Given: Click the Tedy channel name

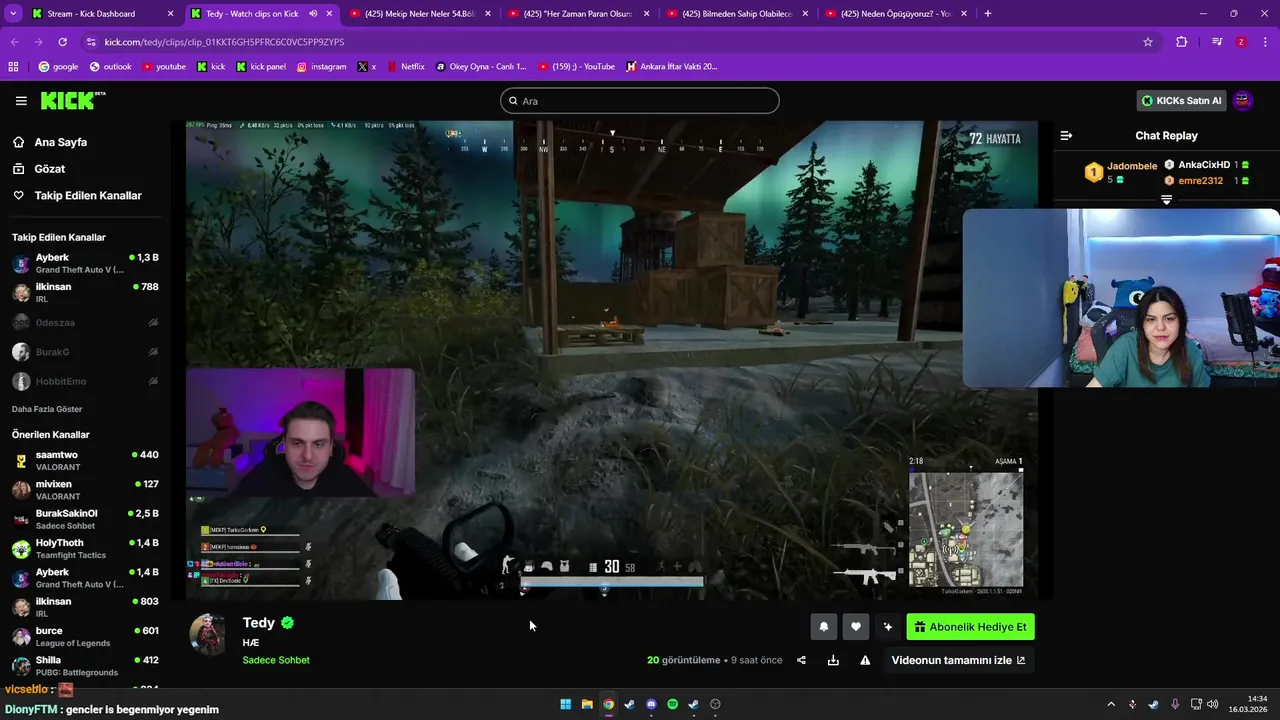Looking at the screenshot, I should click(x=259, y=623).
